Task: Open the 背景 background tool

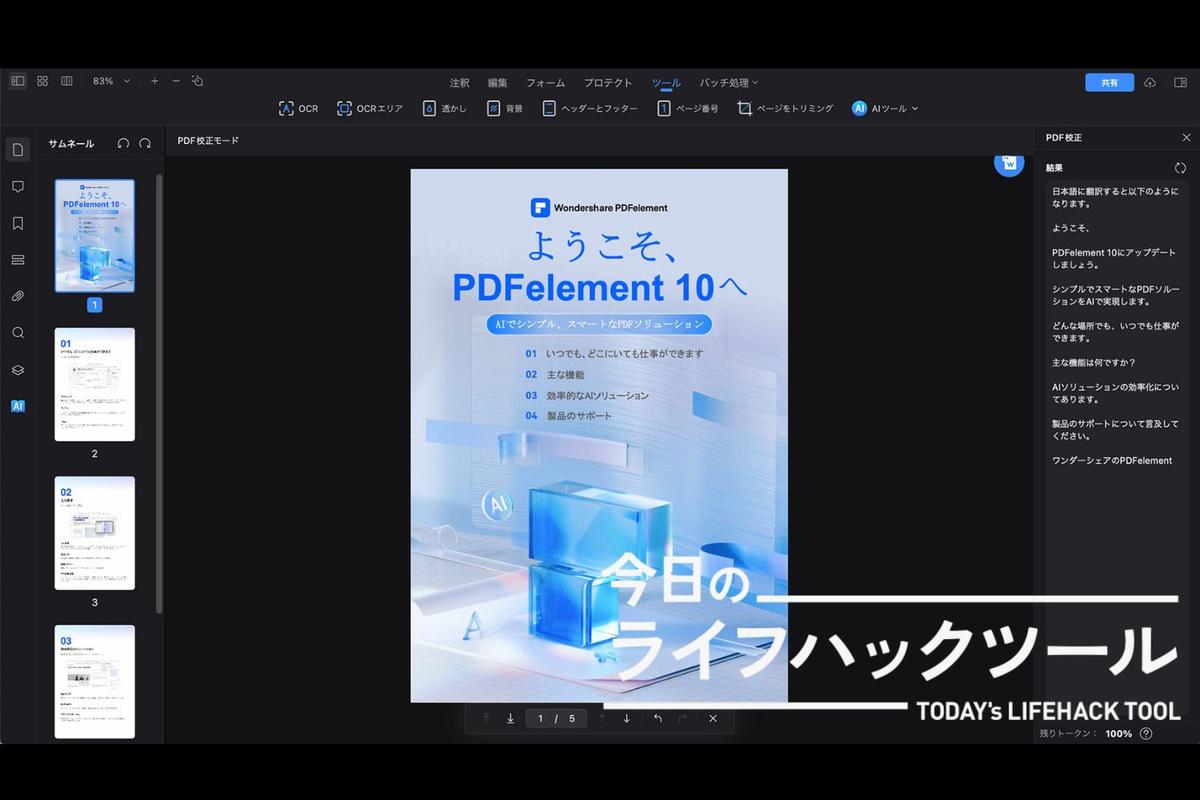Action: (505, 107)
